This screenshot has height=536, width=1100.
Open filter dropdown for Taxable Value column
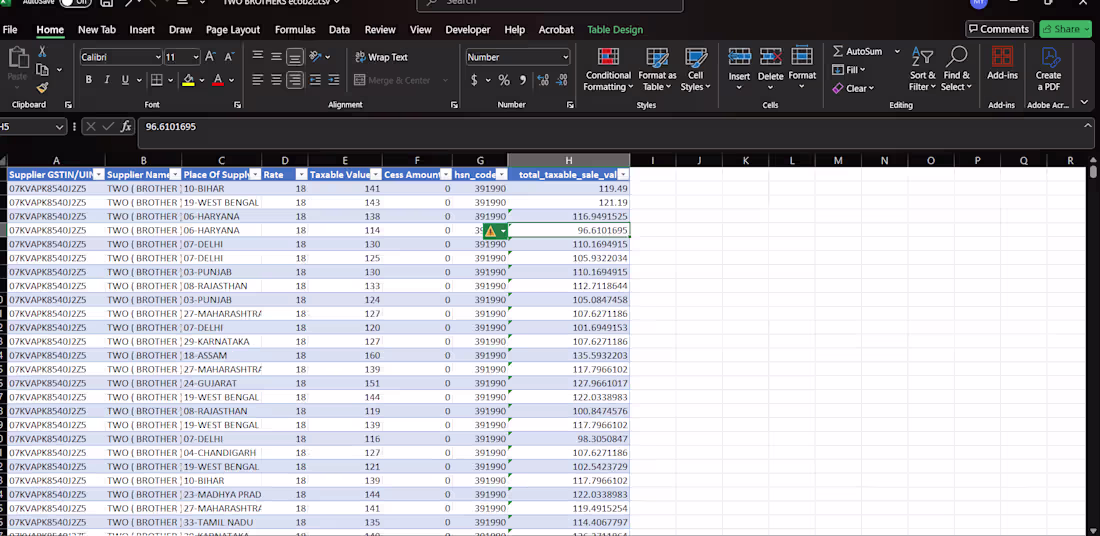click(x=376, y=175)
